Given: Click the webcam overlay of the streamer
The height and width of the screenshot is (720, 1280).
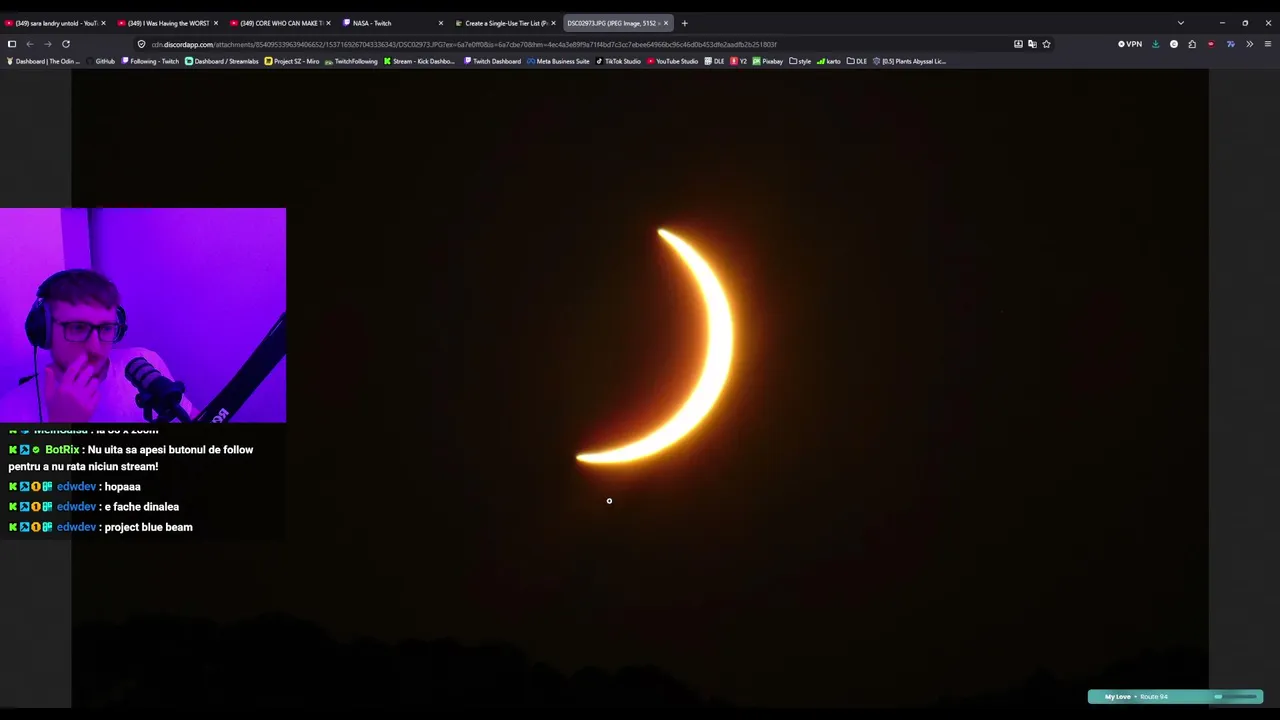Looking at the screenshot, I should click(x=143, y=315).
